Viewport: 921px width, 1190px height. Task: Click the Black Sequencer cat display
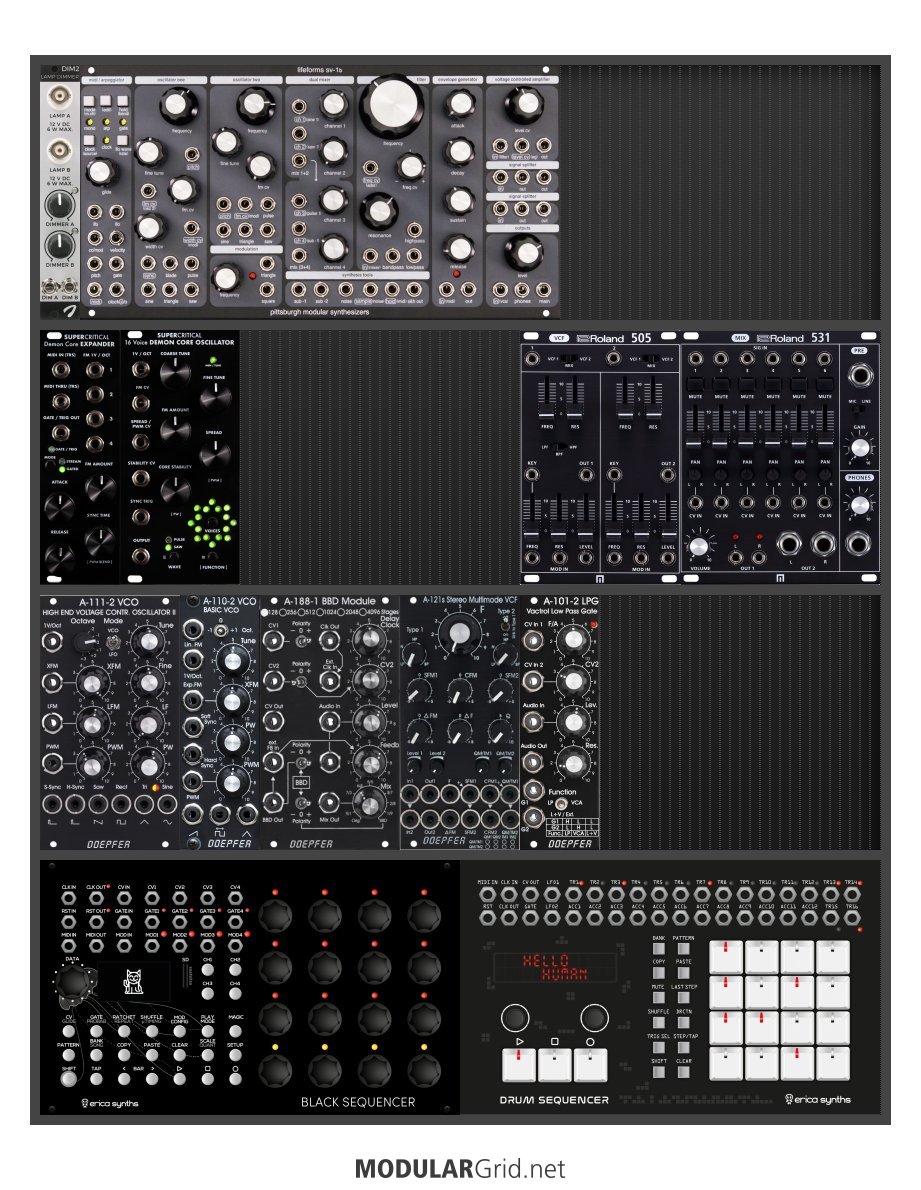(134, 980)
